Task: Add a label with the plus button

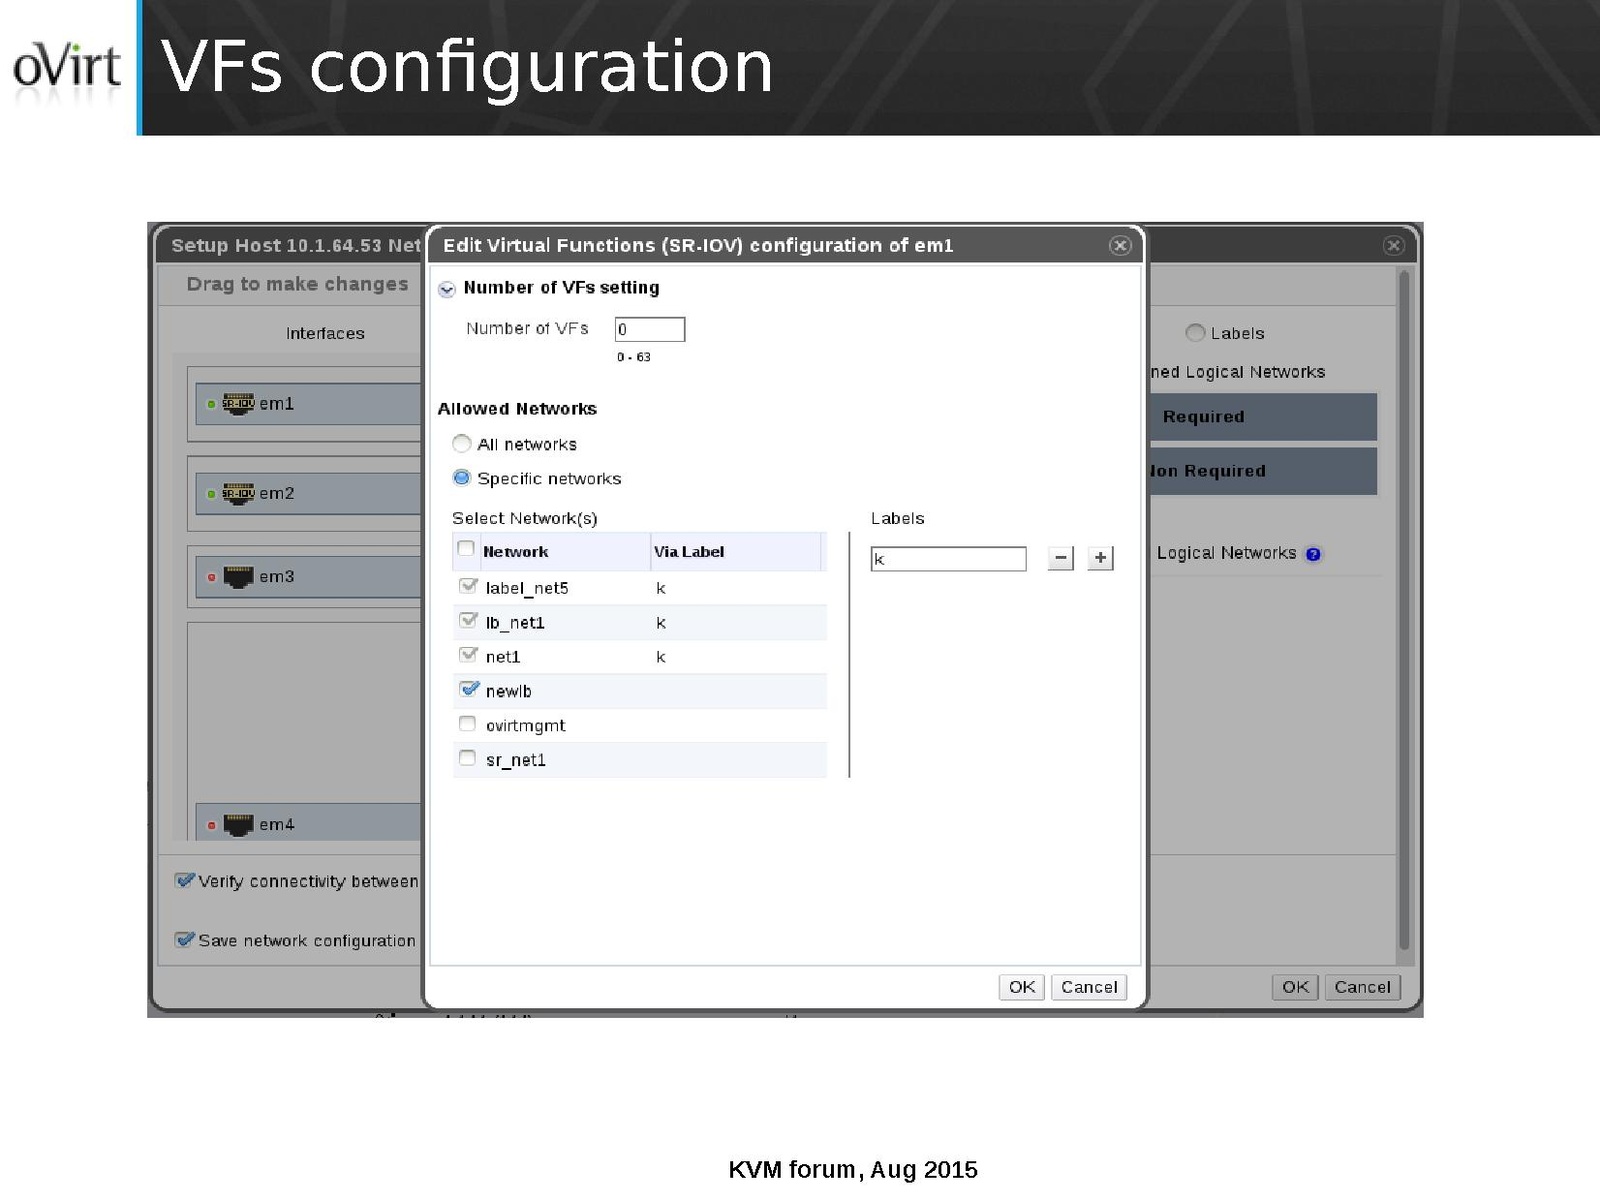Action: tap(1100, 558)
